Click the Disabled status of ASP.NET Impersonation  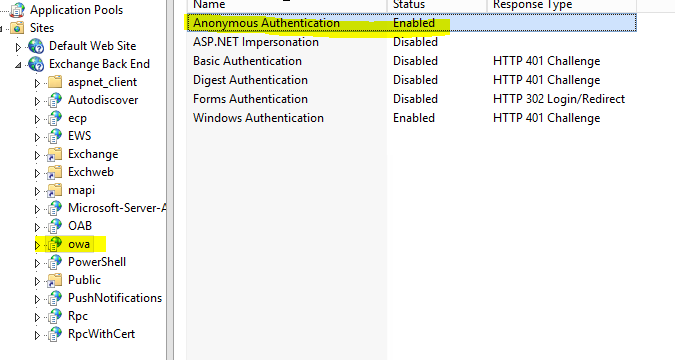[415, 42]
